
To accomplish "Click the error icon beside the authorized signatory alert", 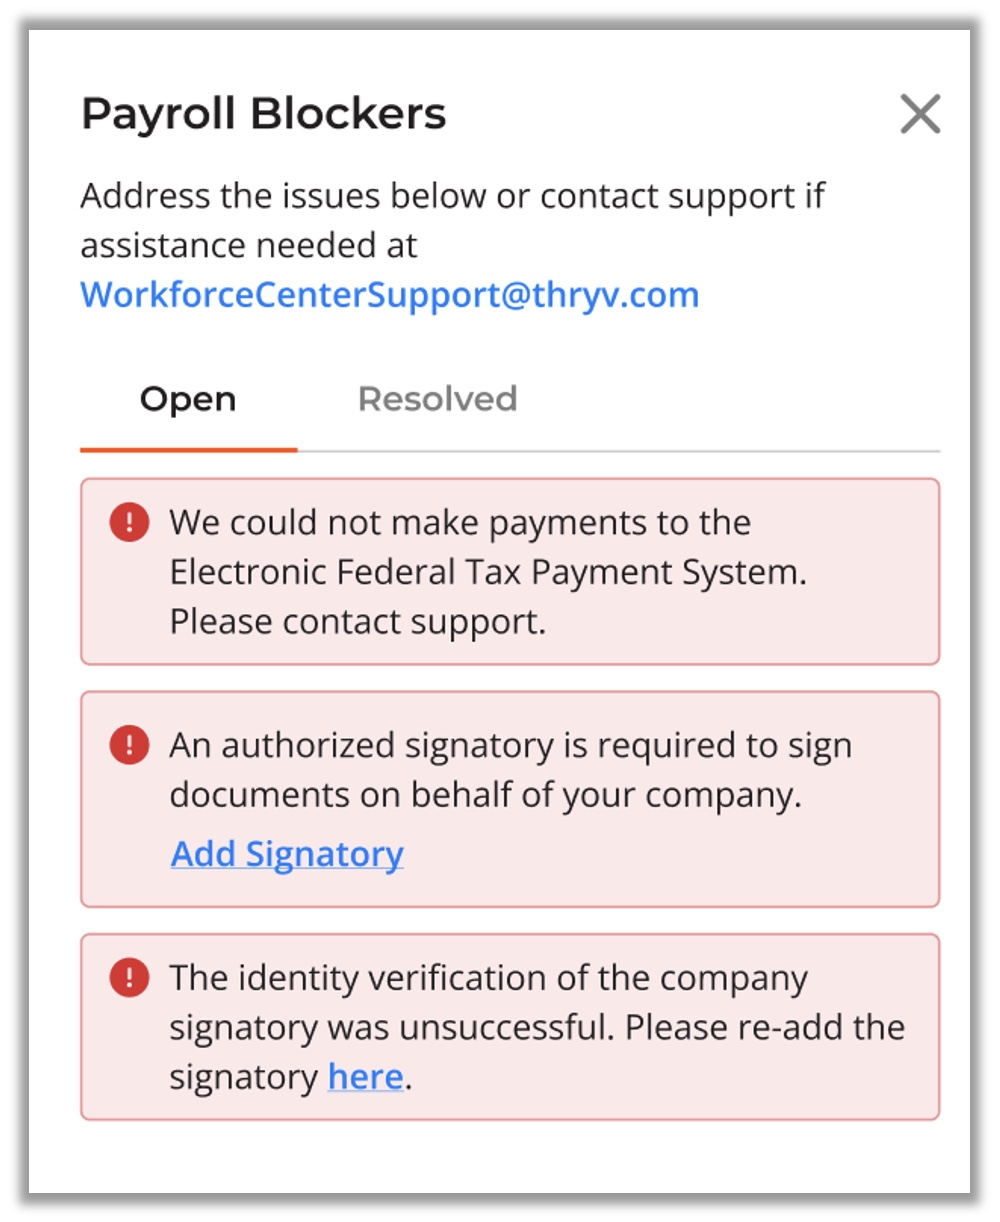I will [x=129, y=745].
